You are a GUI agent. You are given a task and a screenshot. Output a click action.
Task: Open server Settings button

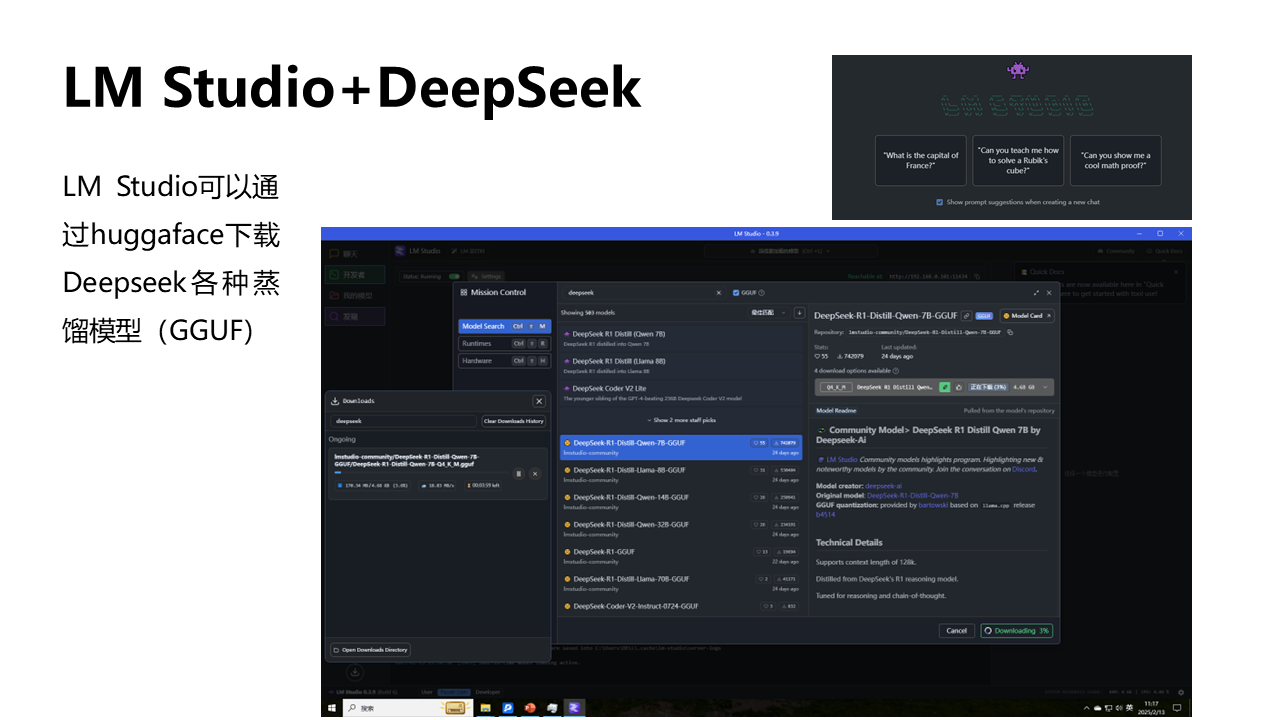[x=486, y=276]
